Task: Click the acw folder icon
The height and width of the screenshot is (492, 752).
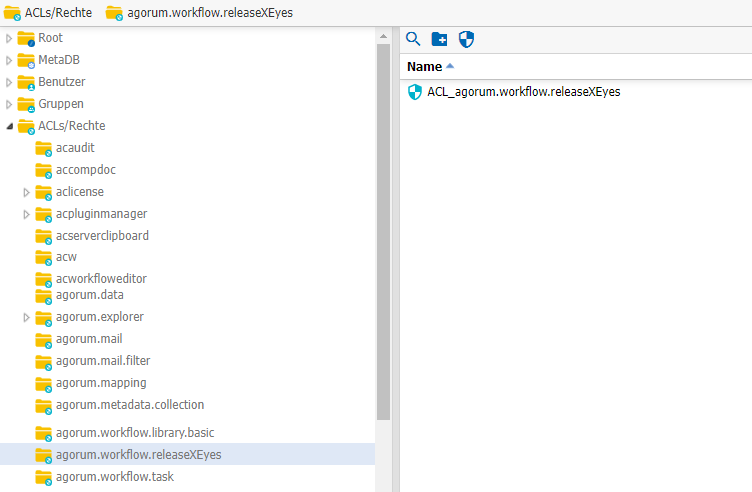Action: (44, 258)
